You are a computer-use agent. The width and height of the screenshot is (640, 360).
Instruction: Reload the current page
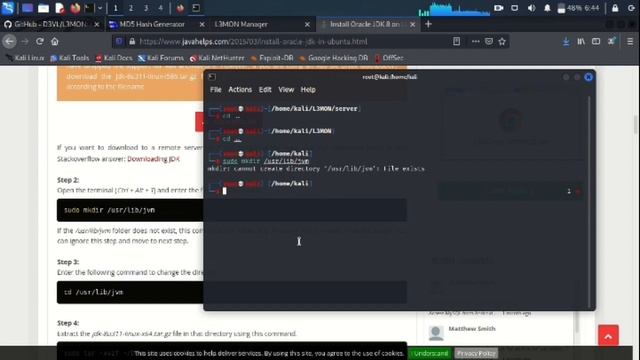[x=40, y=41]
